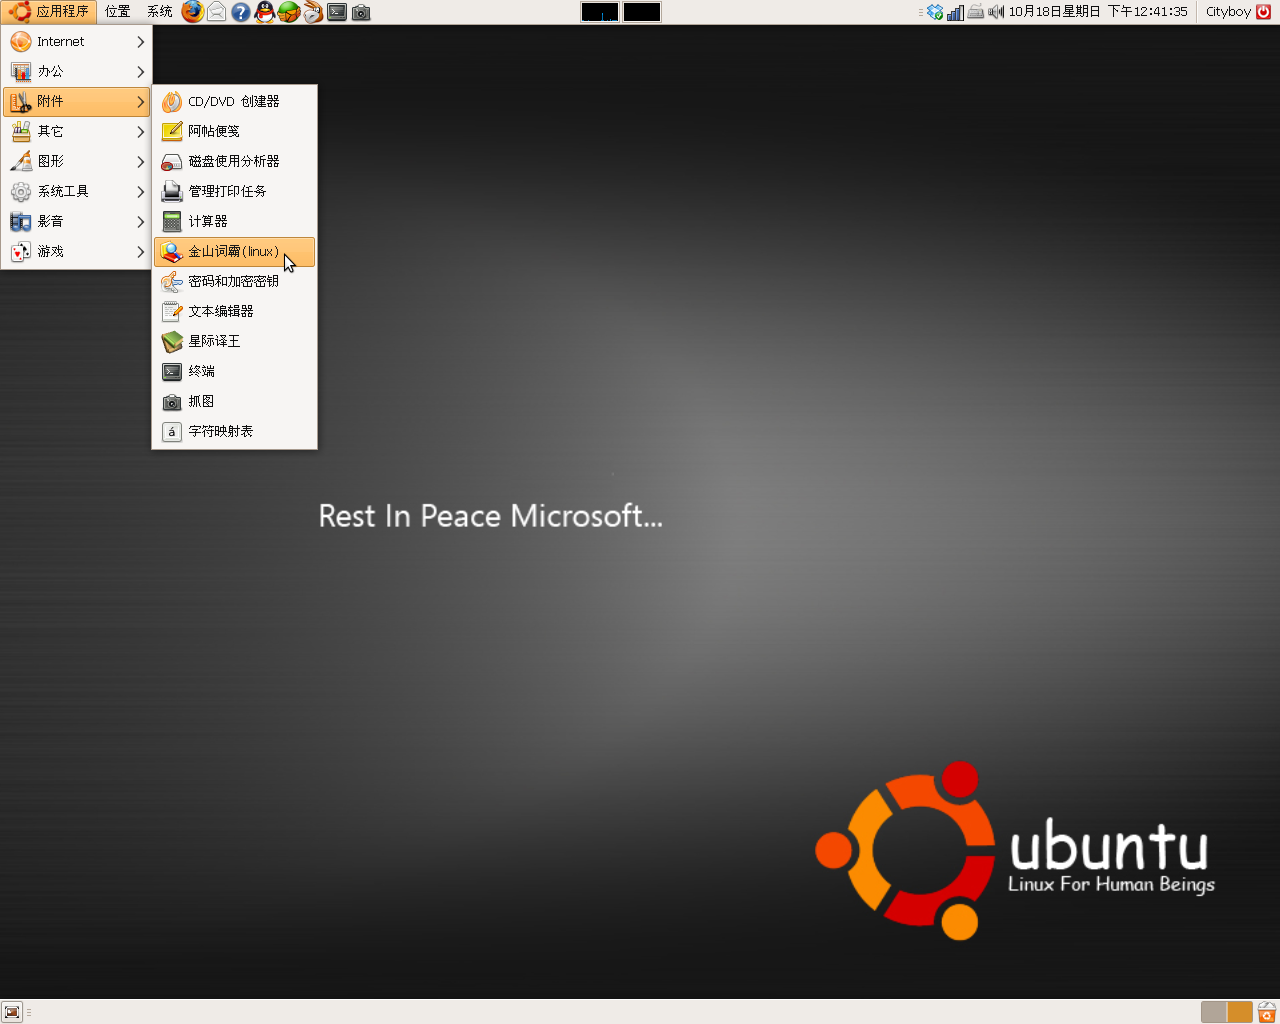Open the 位置 places menu
Viewport: 1280px width, 1024px height.
tap(118, 12)
